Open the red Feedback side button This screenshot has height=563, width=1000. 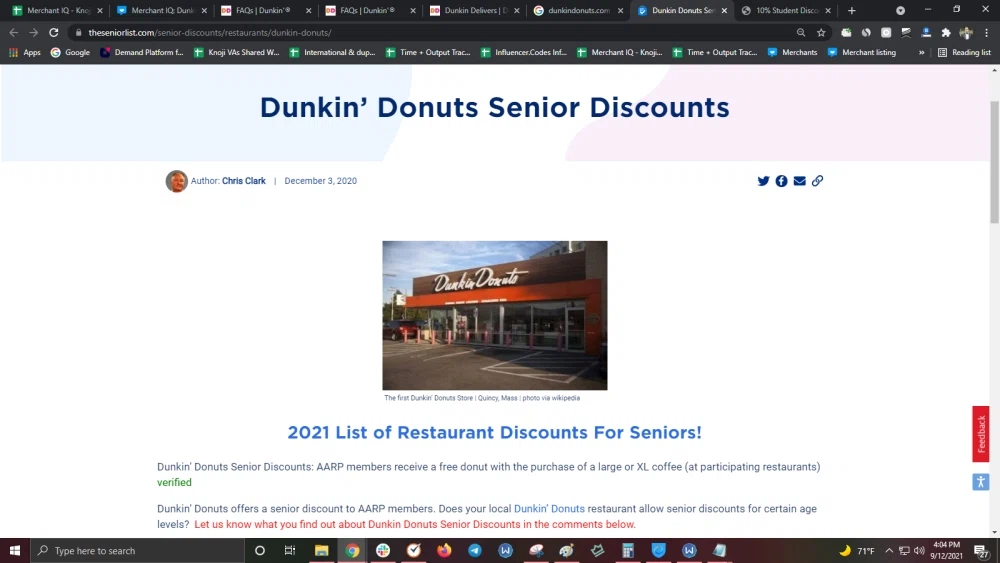[981, 433]
